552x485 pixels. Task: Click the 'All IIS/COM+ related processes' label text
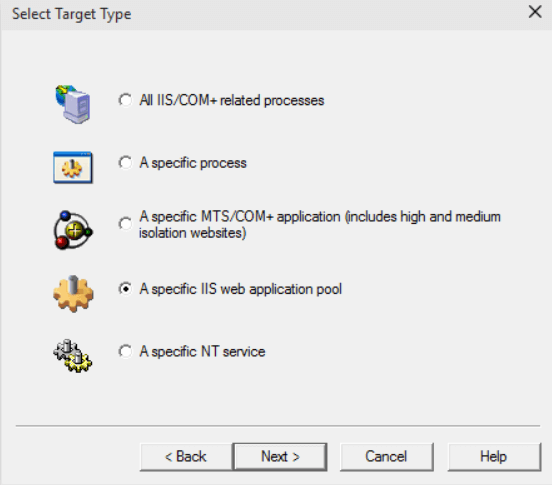(232, 100)
